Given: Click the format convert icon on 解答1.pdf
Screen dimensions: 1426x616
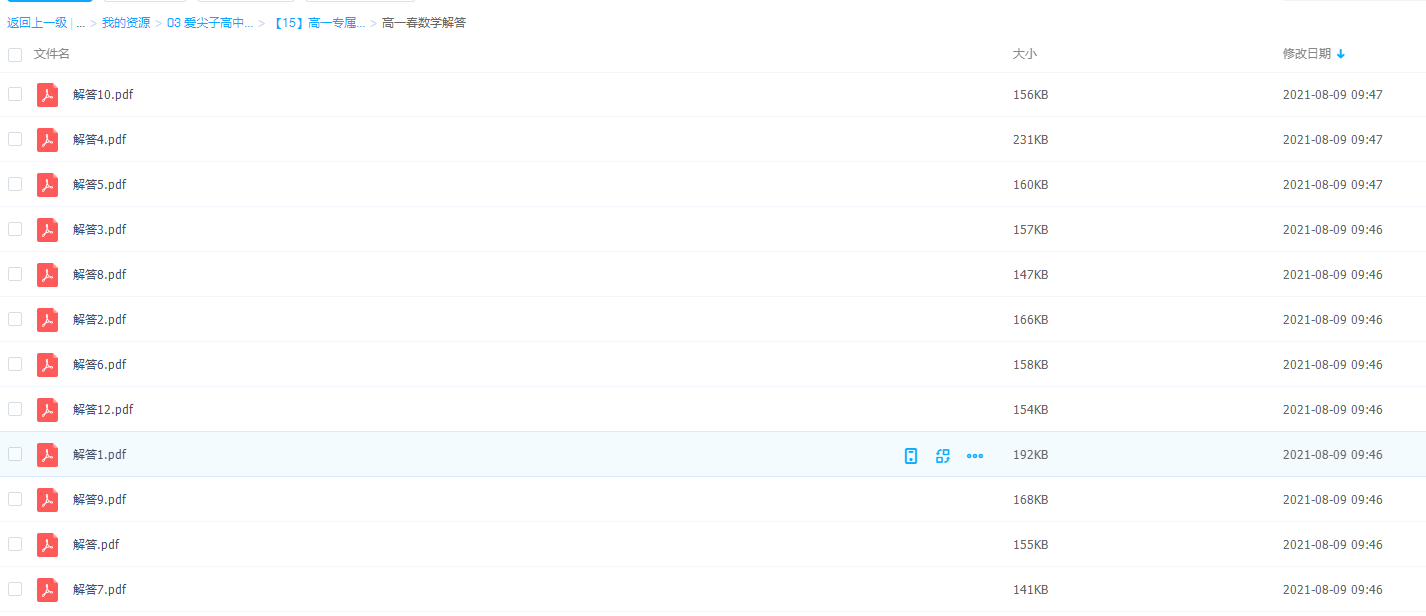Looking at the screenshot, I should (x=942, y=456).
